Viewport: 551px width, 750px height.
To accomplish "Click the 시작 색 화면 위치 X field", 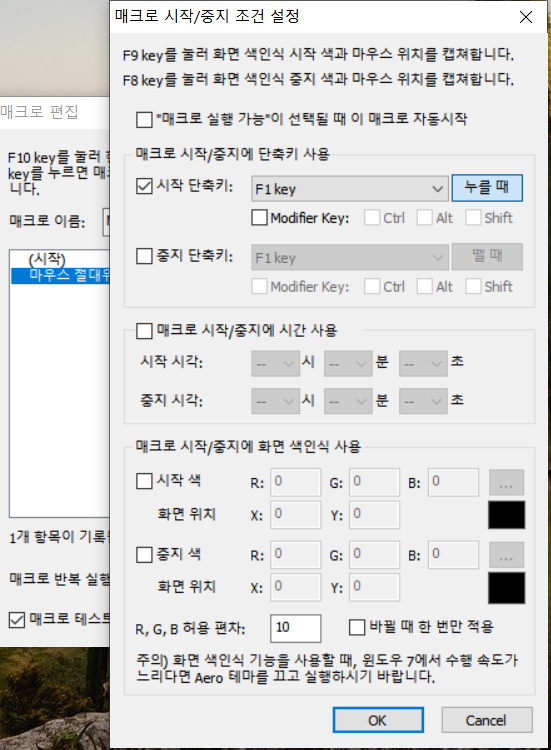I will pos(296,515).
